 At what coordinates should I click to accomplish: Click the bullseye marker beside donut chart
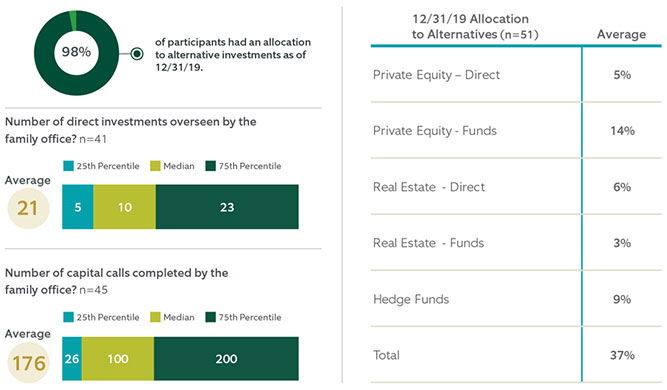(x=137, y=54)
